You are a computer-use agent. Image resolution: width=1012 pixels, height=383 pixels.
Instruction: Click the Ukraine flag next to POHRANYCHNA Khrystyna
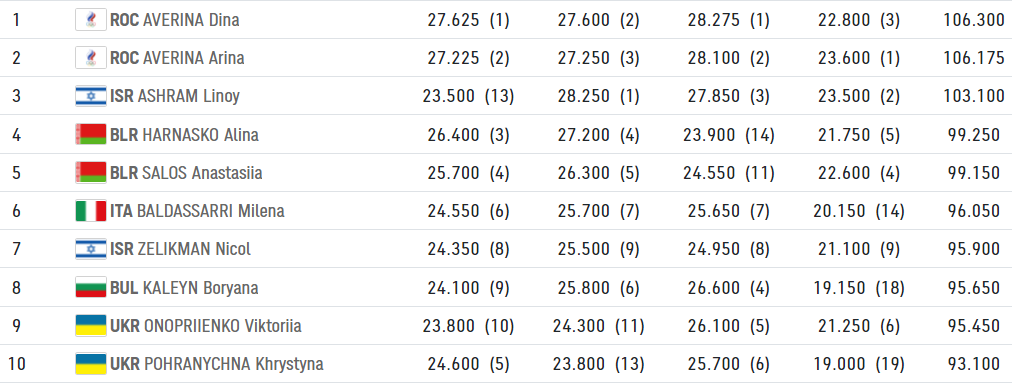coord(91,364)
